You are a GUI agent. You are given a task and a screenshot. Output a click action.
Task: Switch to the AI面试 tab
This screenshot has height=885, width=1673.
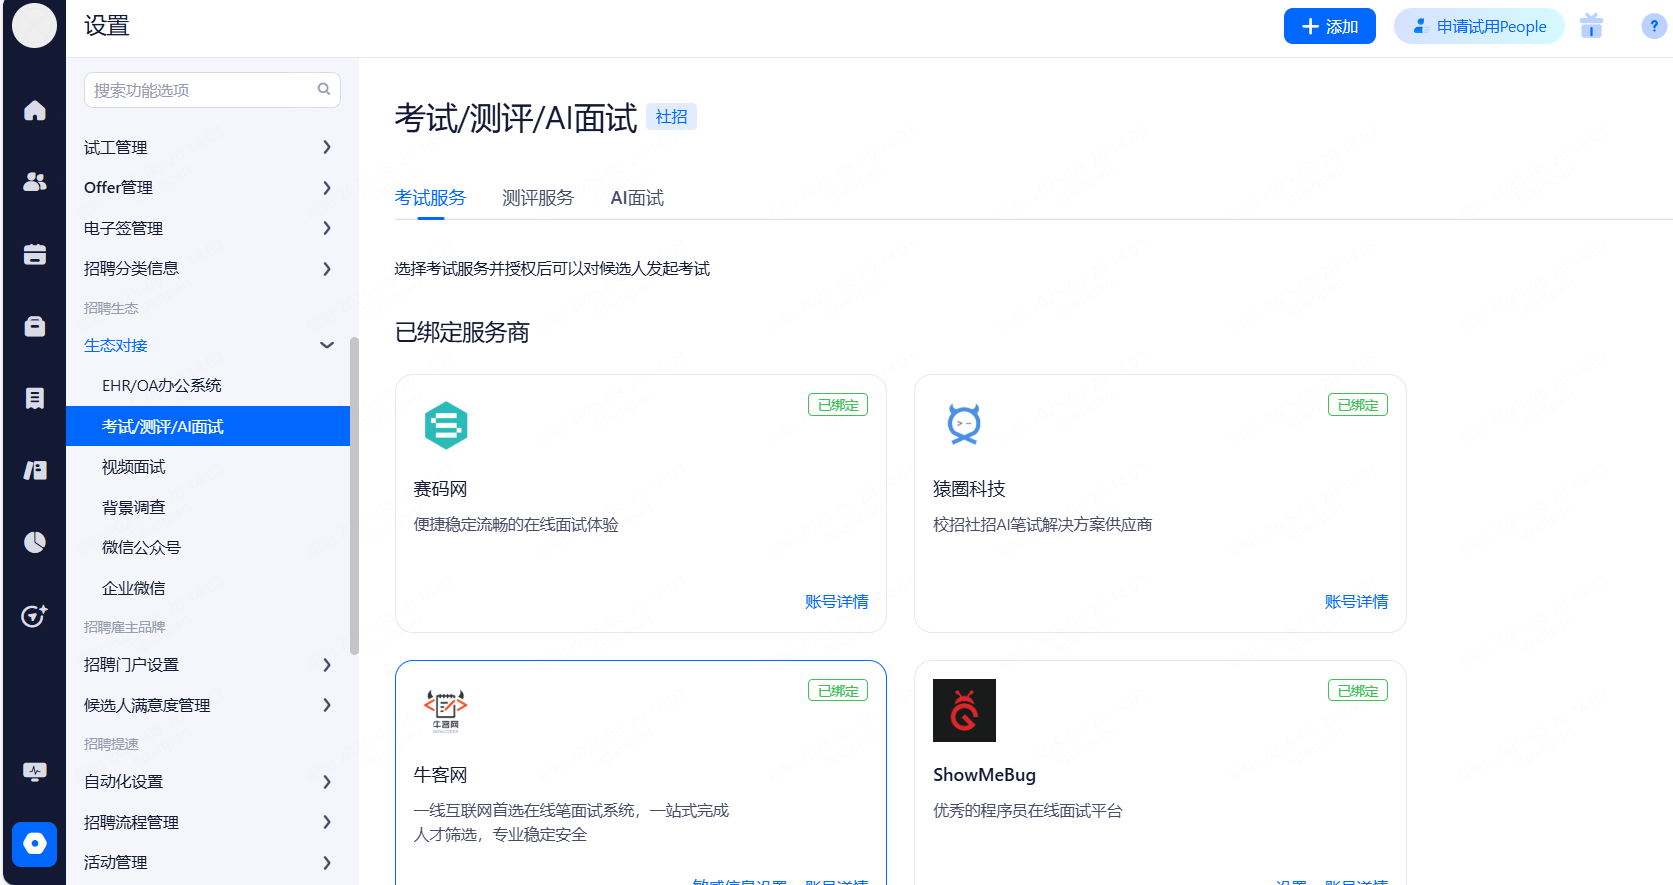[637, 198]
